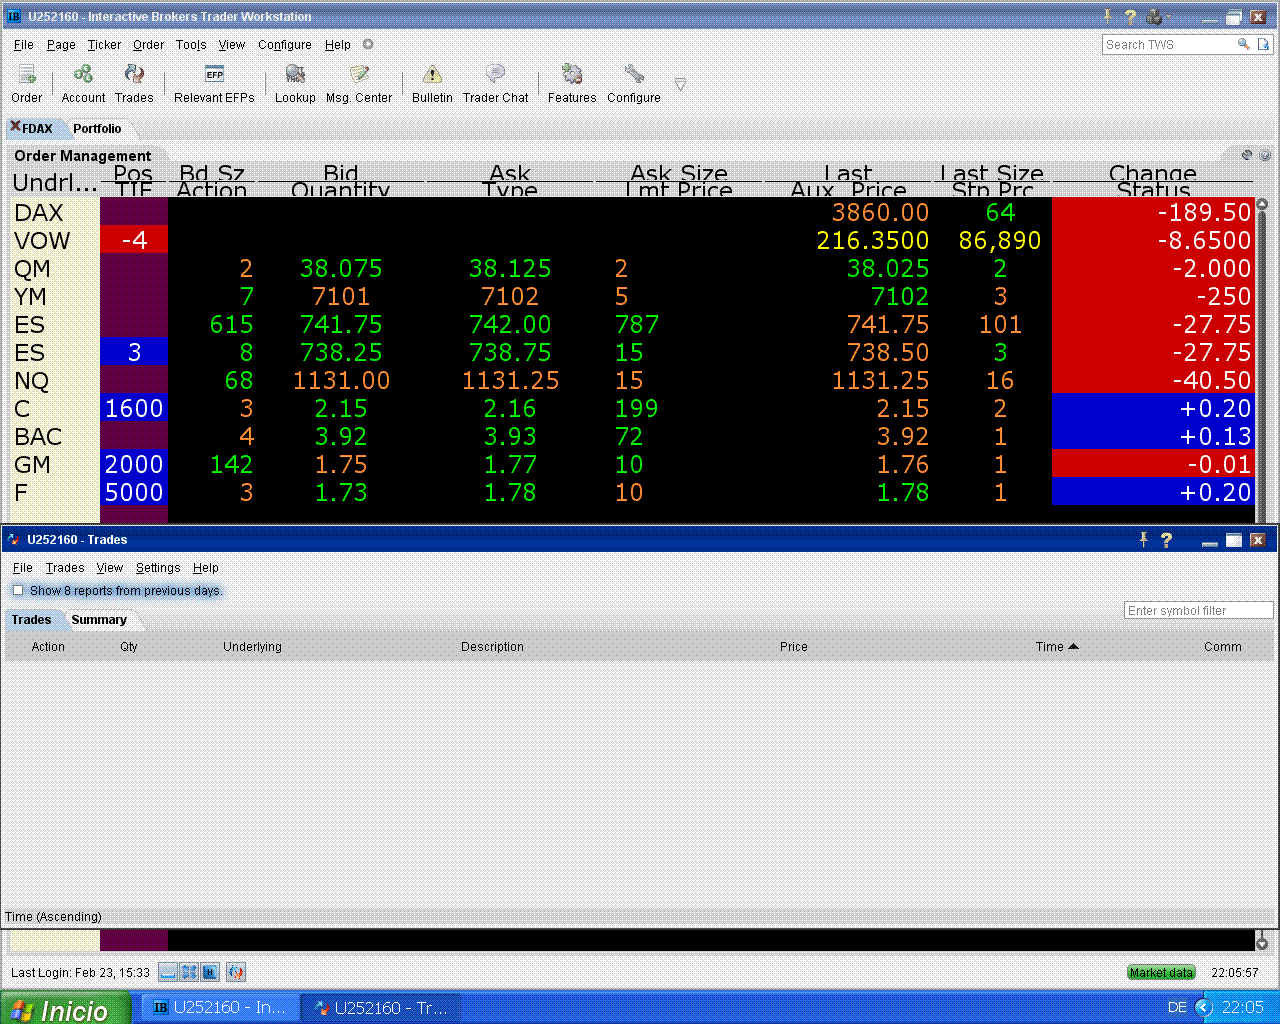Sort trades by Time column header
Viewport: 1280px width, 1024px height.
coord(1056,647)
